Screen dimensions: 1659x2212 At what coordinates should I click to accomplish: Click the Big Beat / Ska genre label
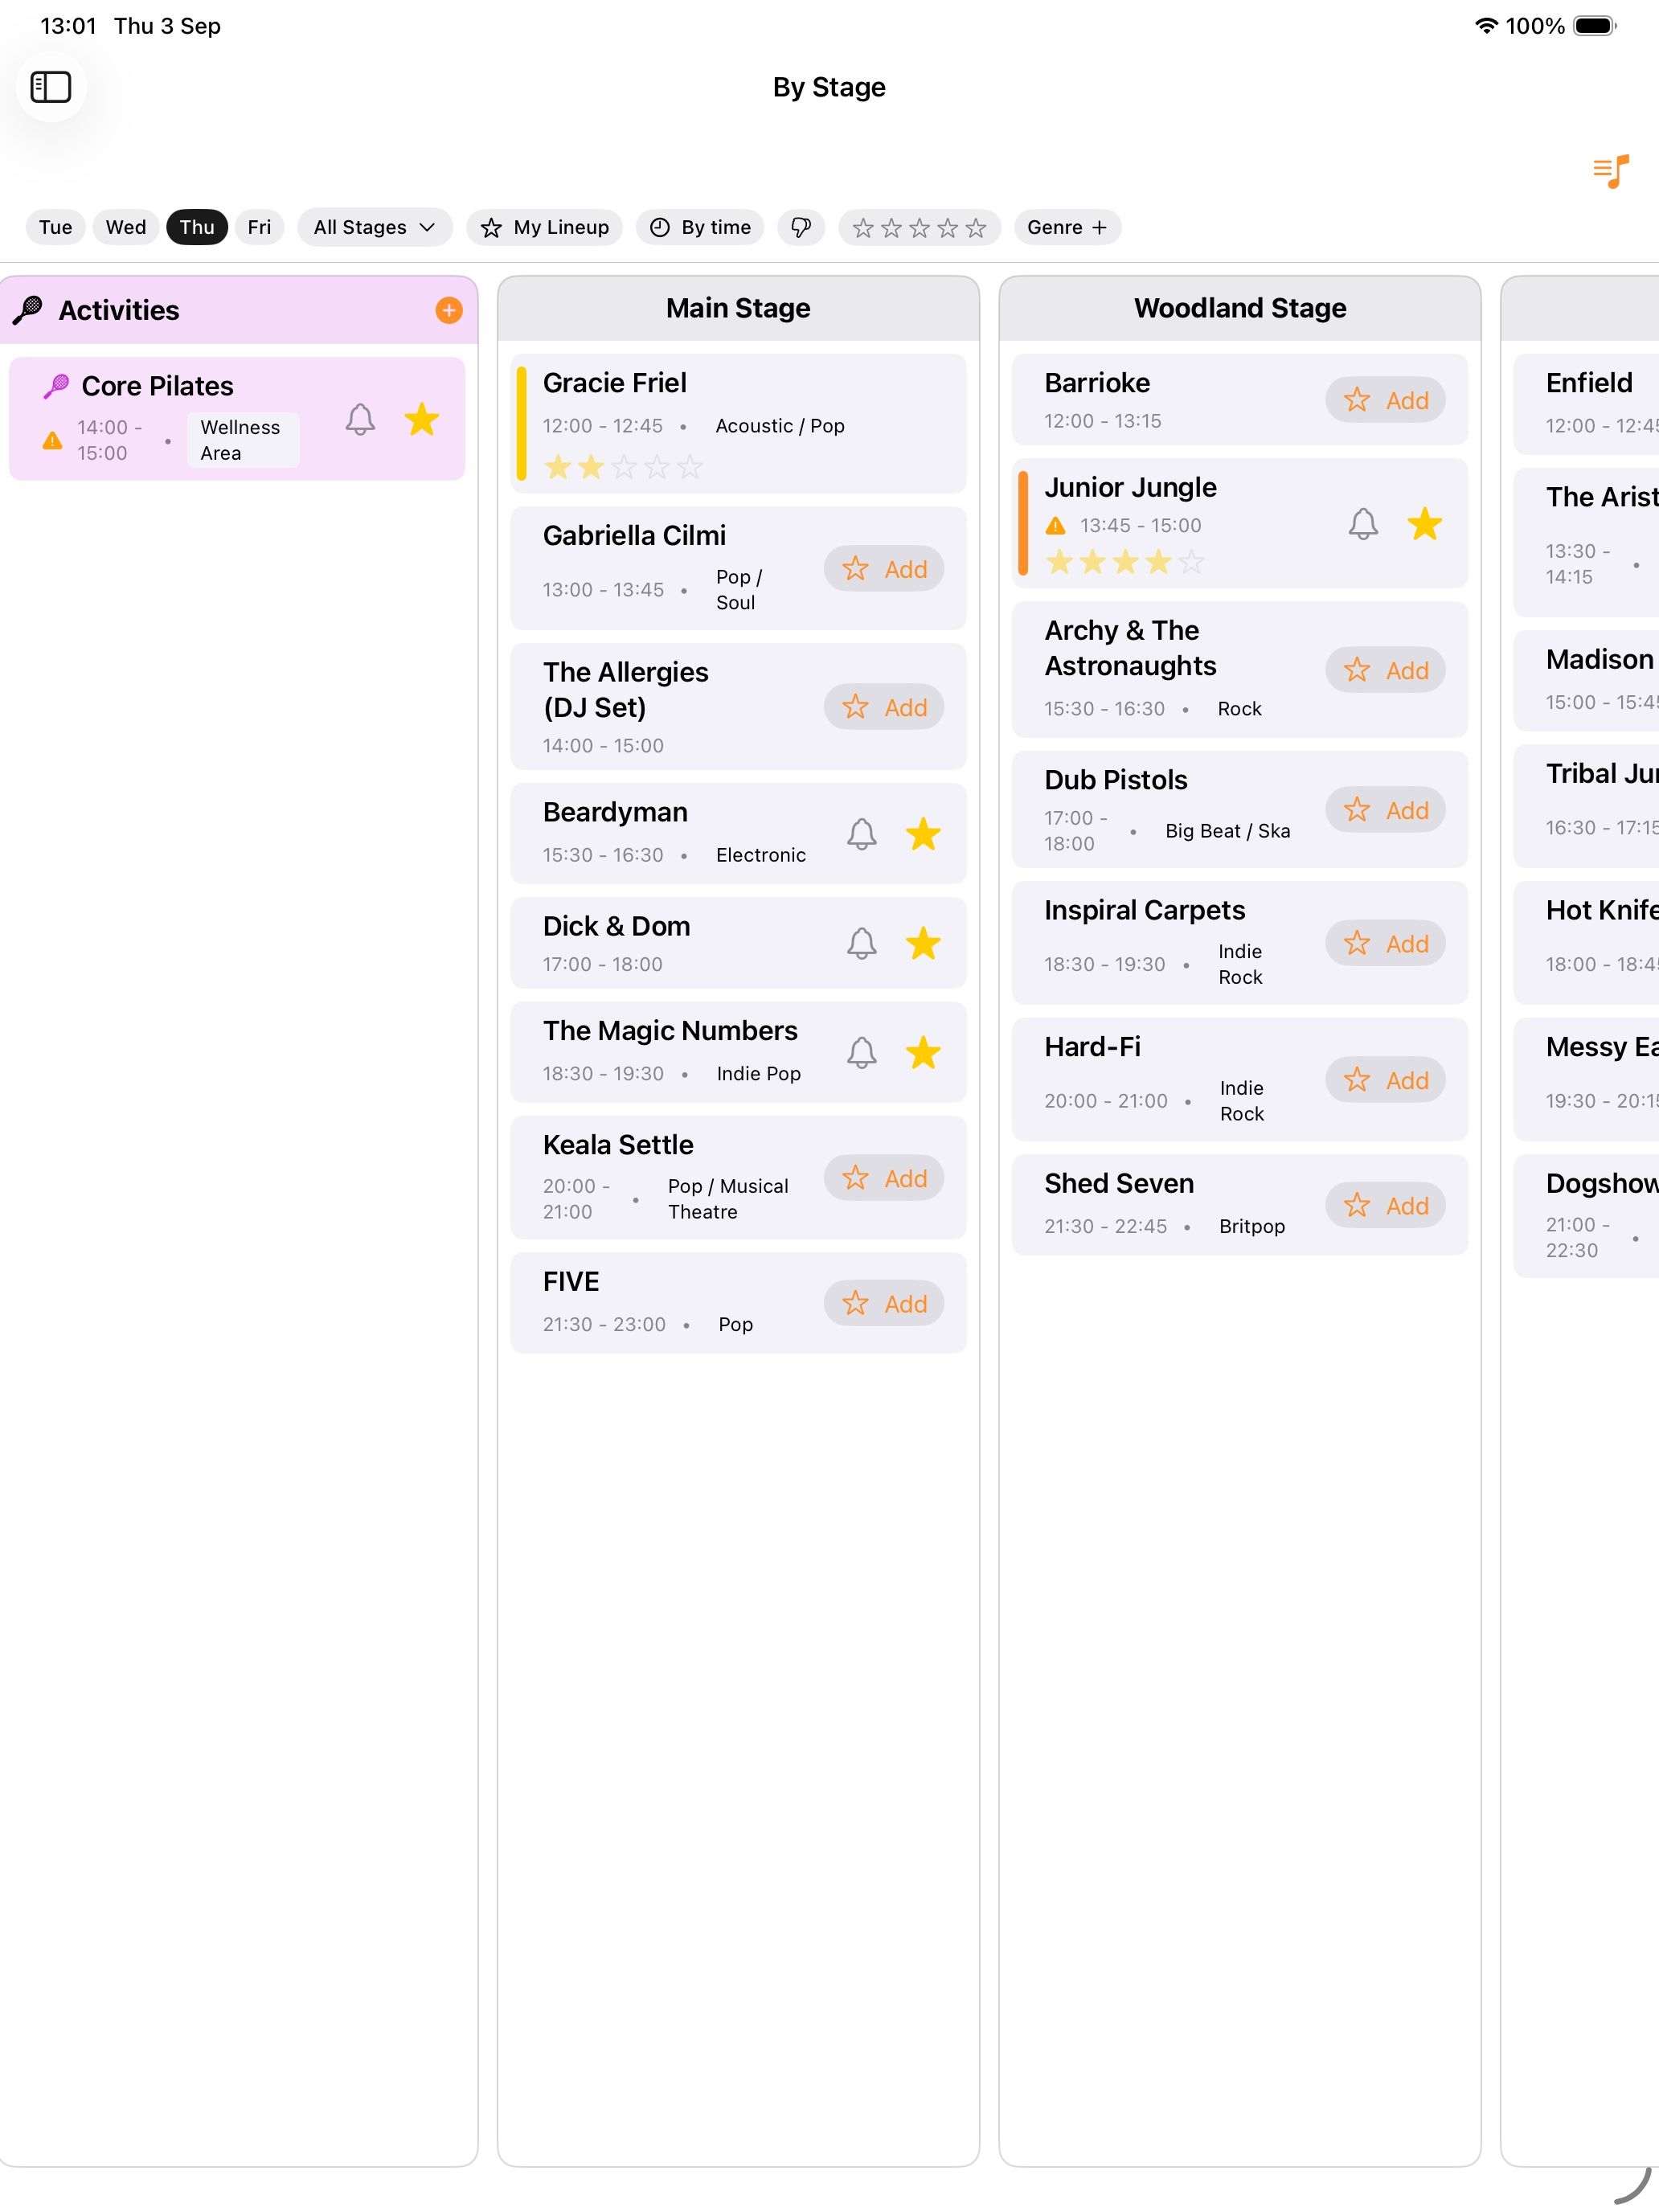tap(1228, 831)
